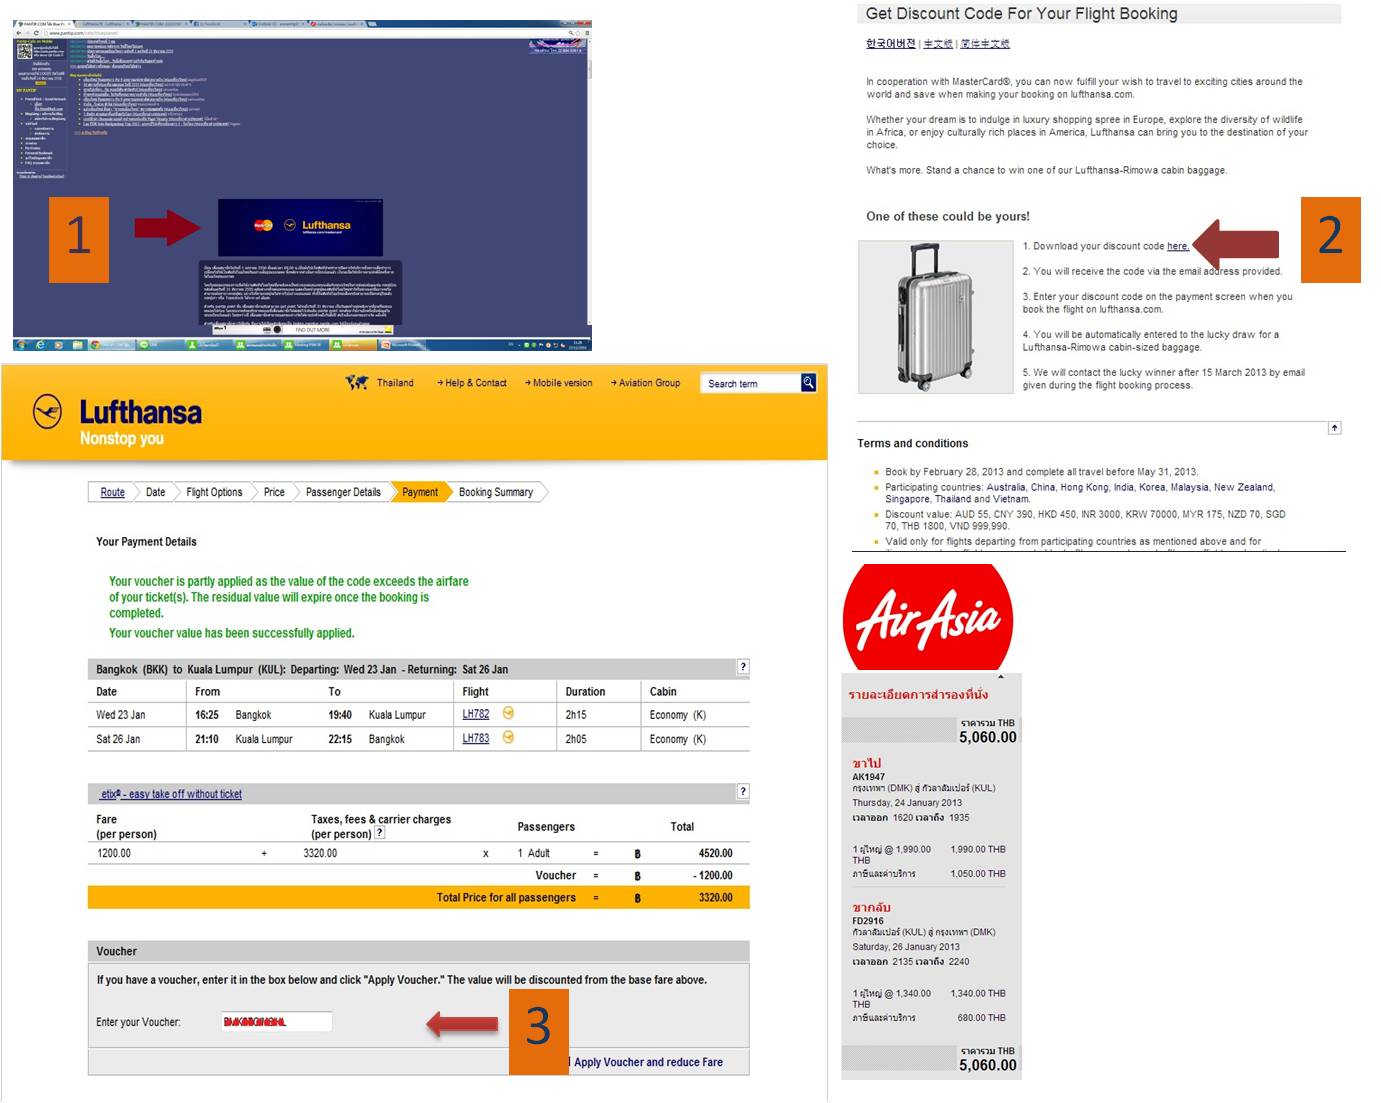Open the Windows Start button in the Pantip screenshot

pos(22,344)
